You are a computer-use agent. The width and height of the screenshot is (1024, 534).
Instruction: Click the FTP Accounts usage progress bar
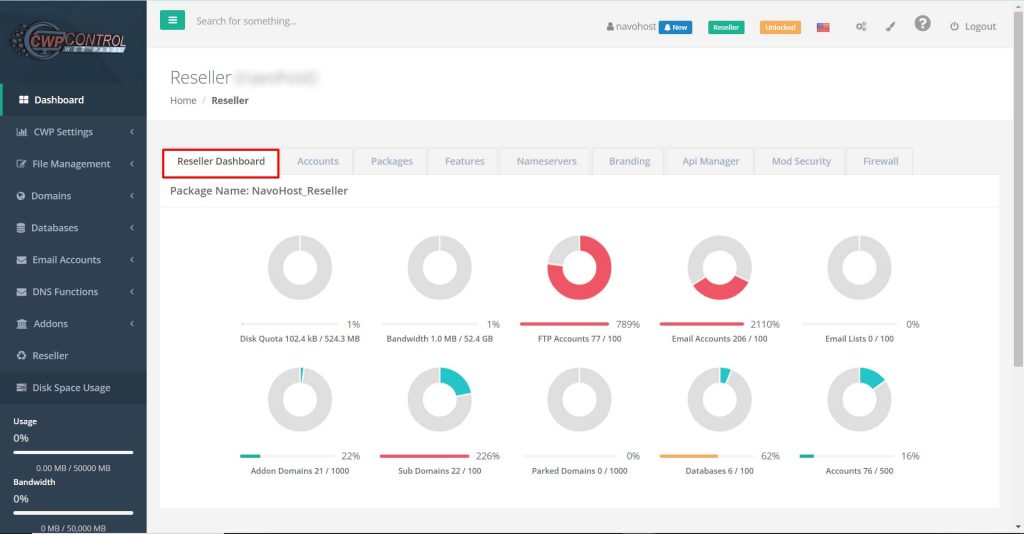[x=565, y=324]
